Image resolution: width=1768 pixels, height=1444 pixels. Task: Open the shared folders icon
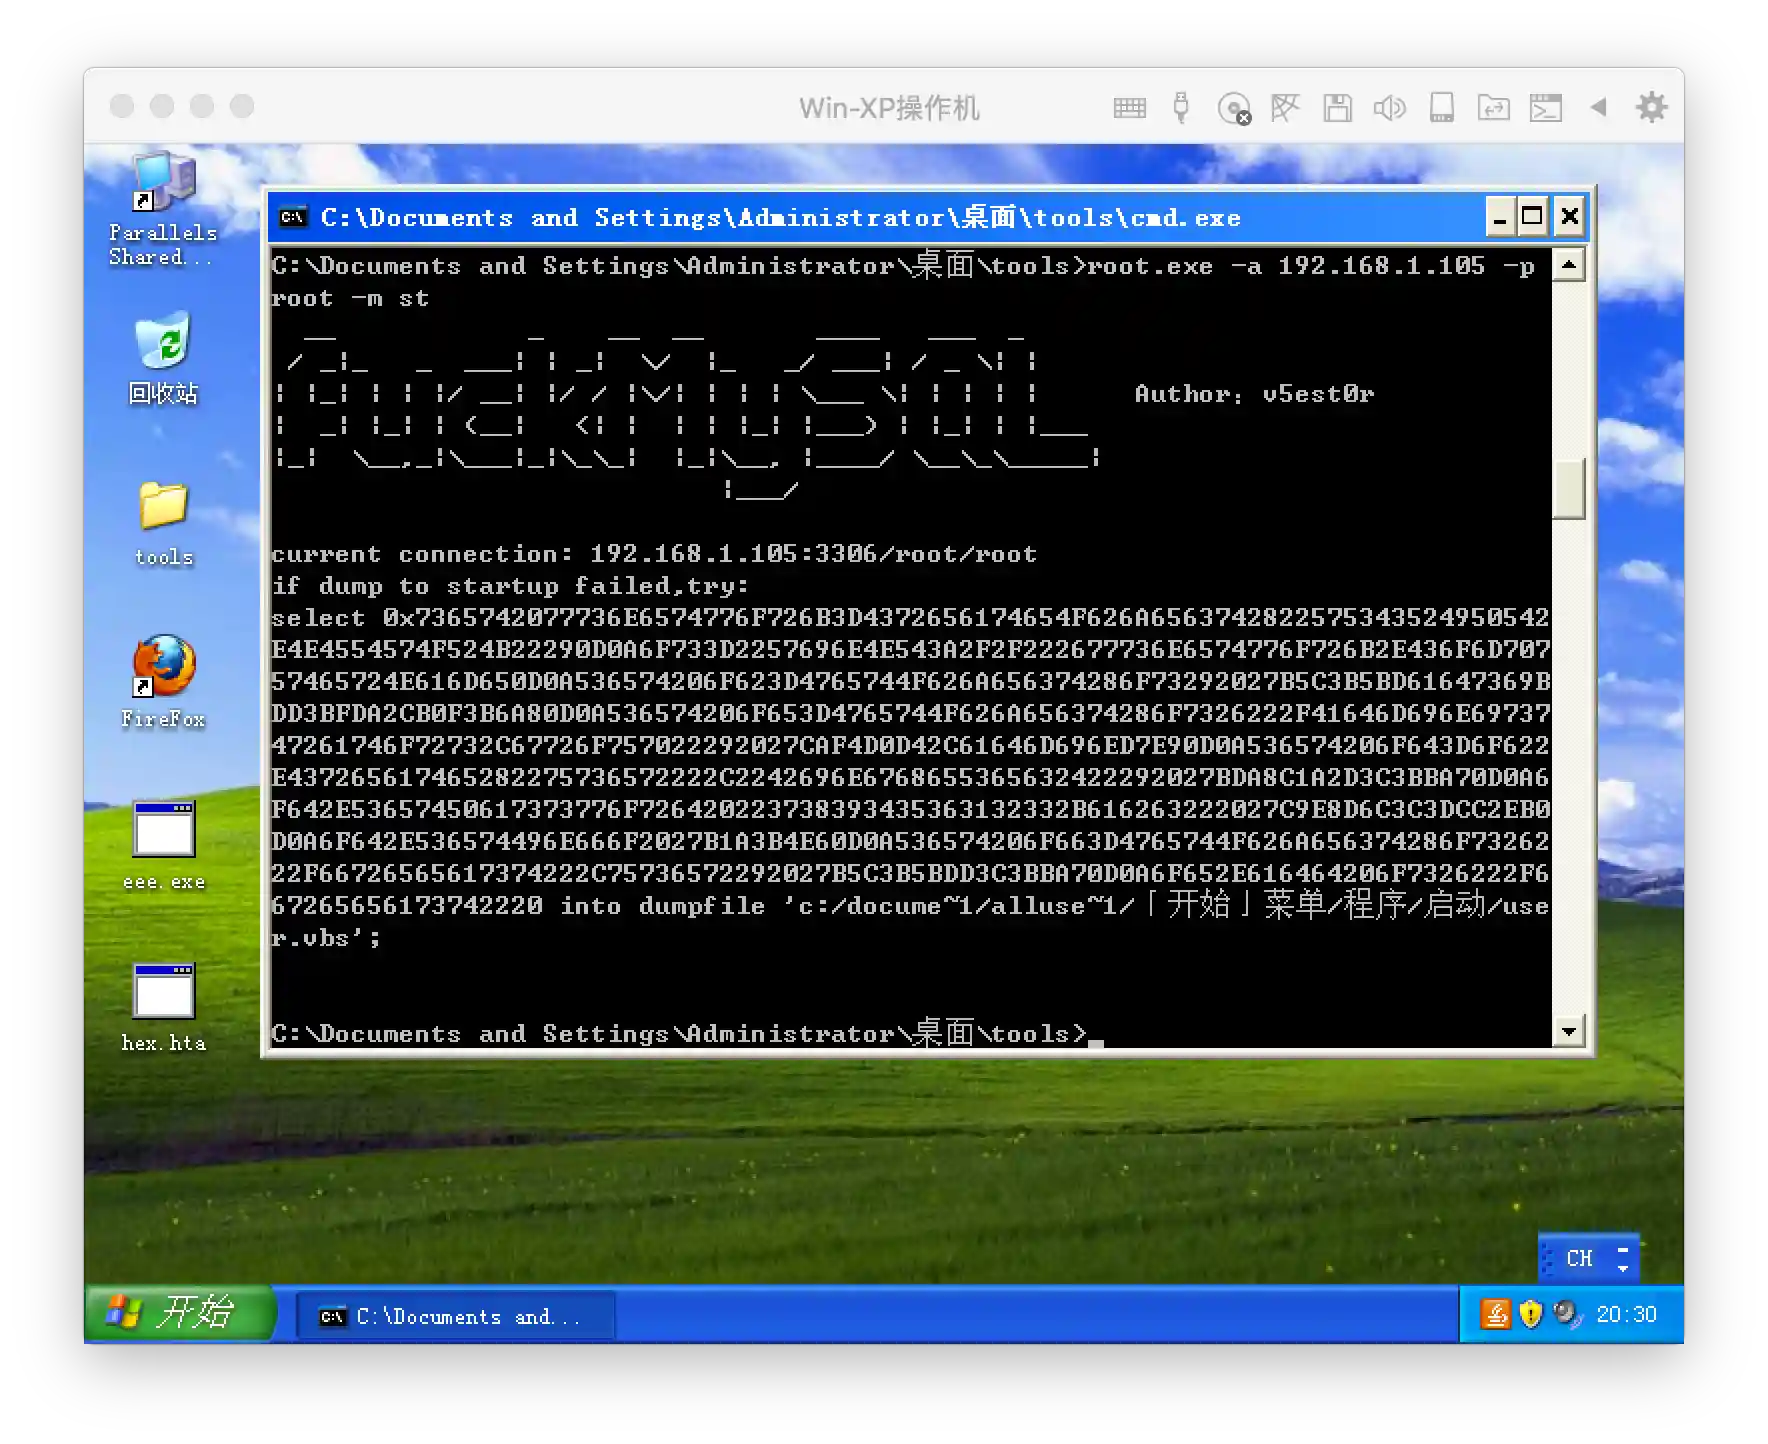(1493, 107)
